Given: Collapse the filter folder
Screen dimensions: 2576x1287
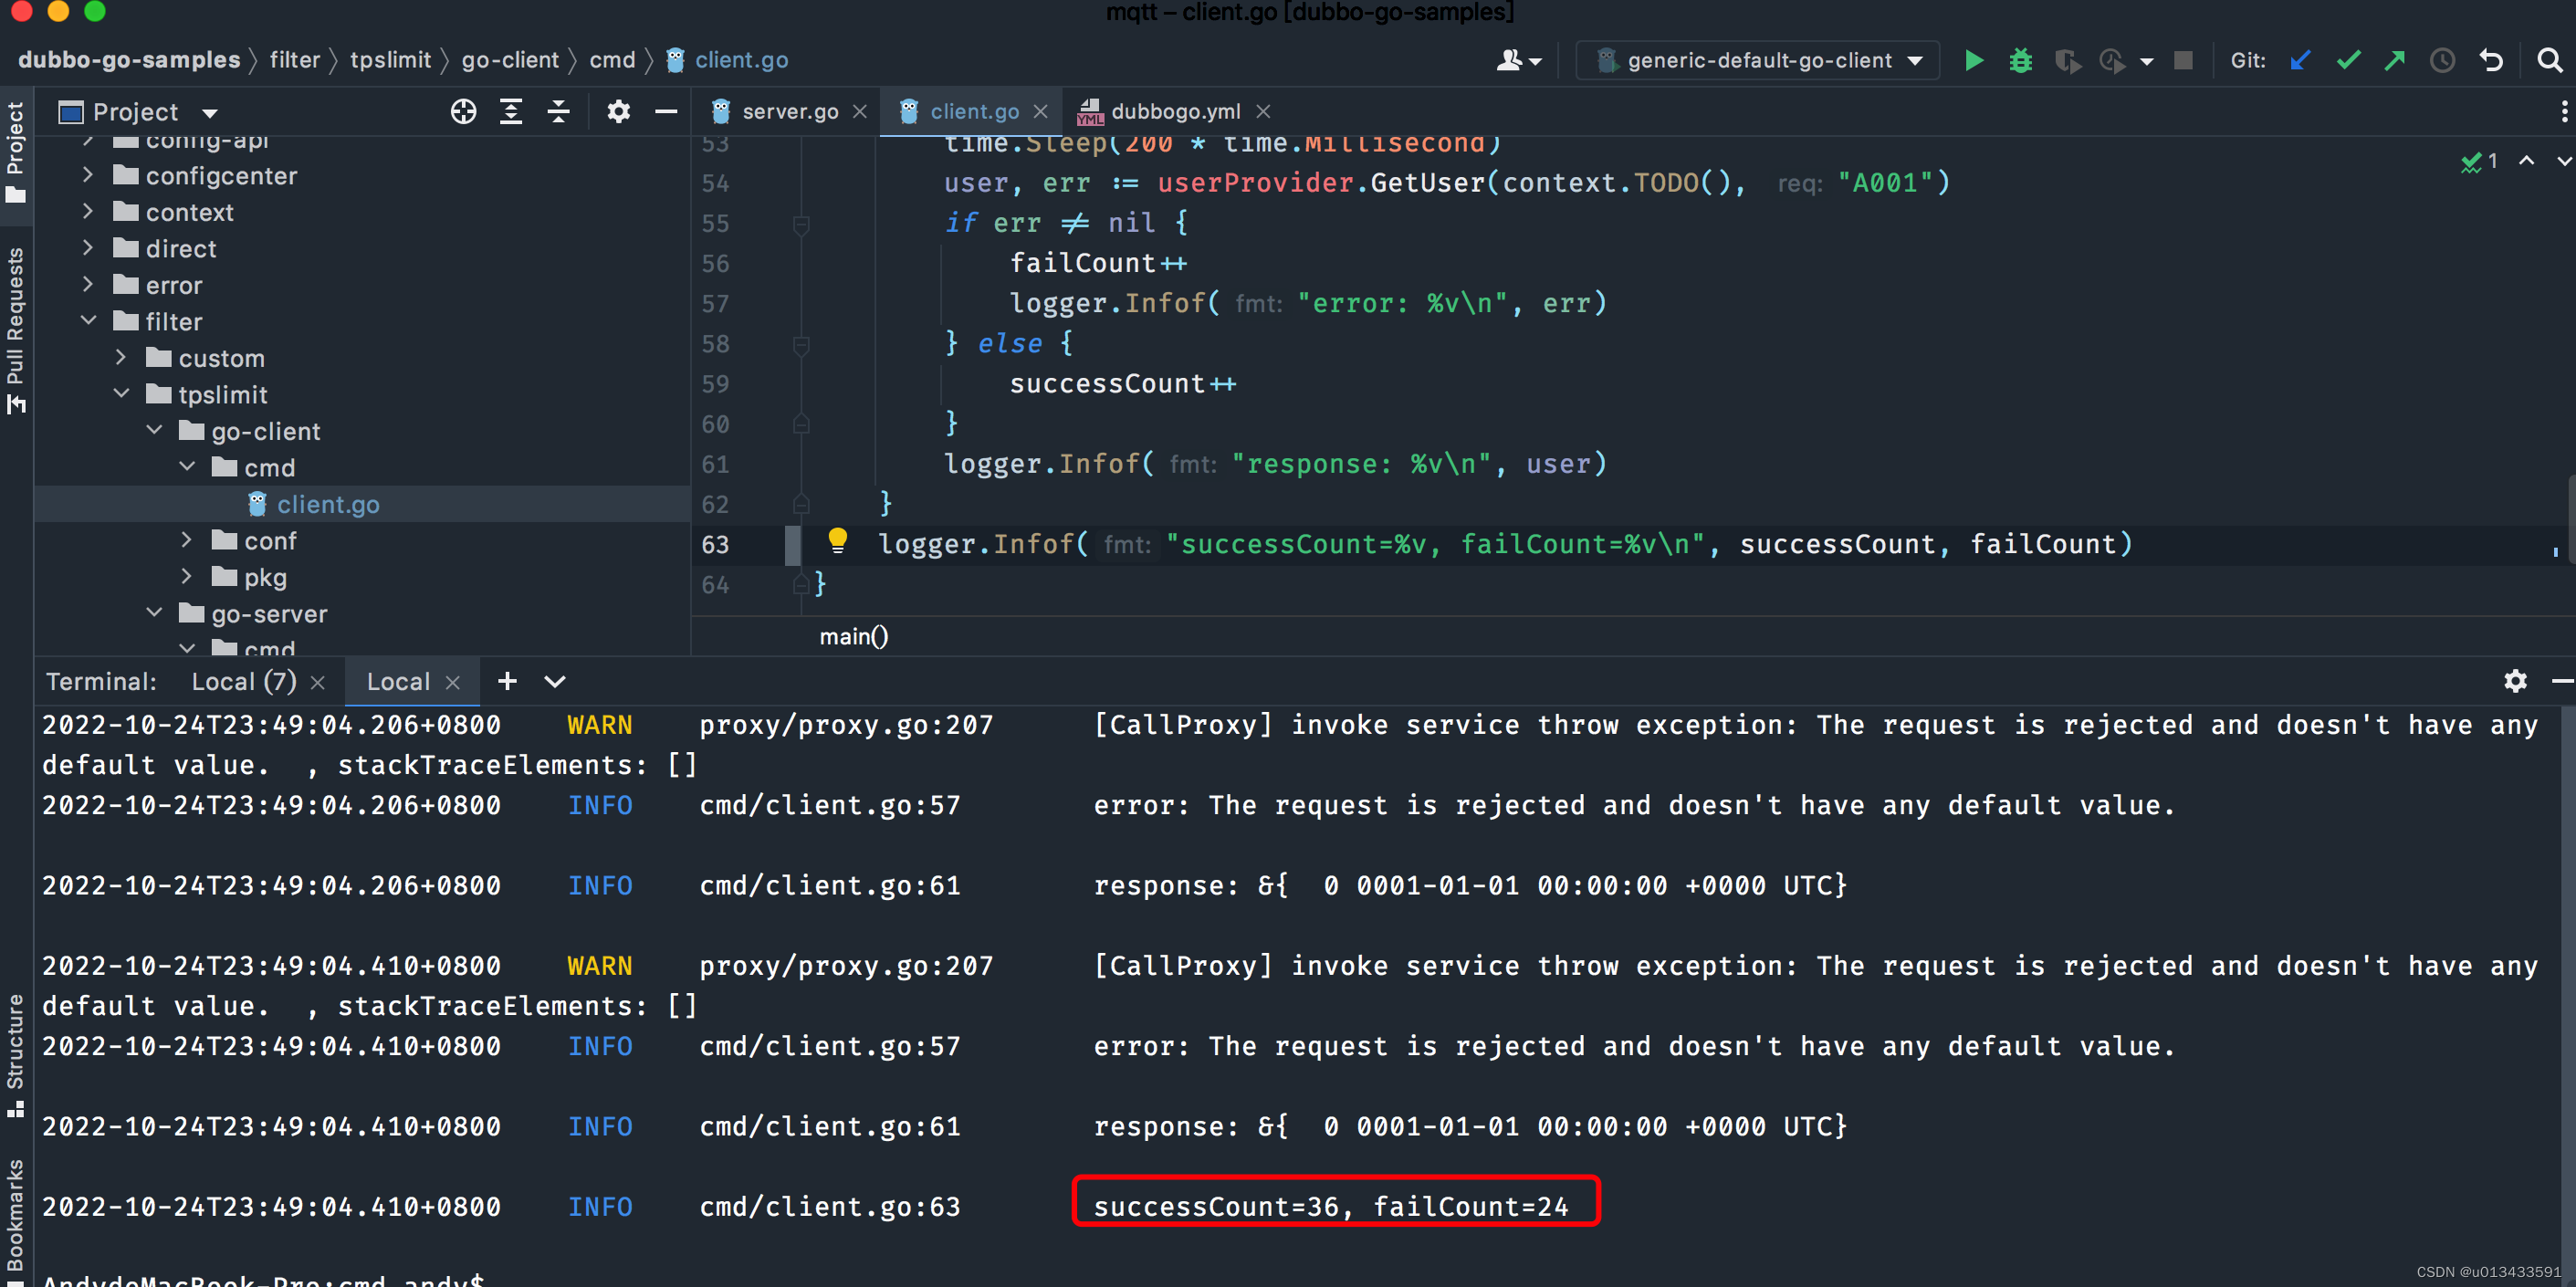Looking at the screenshot, I should coord(88,321).
